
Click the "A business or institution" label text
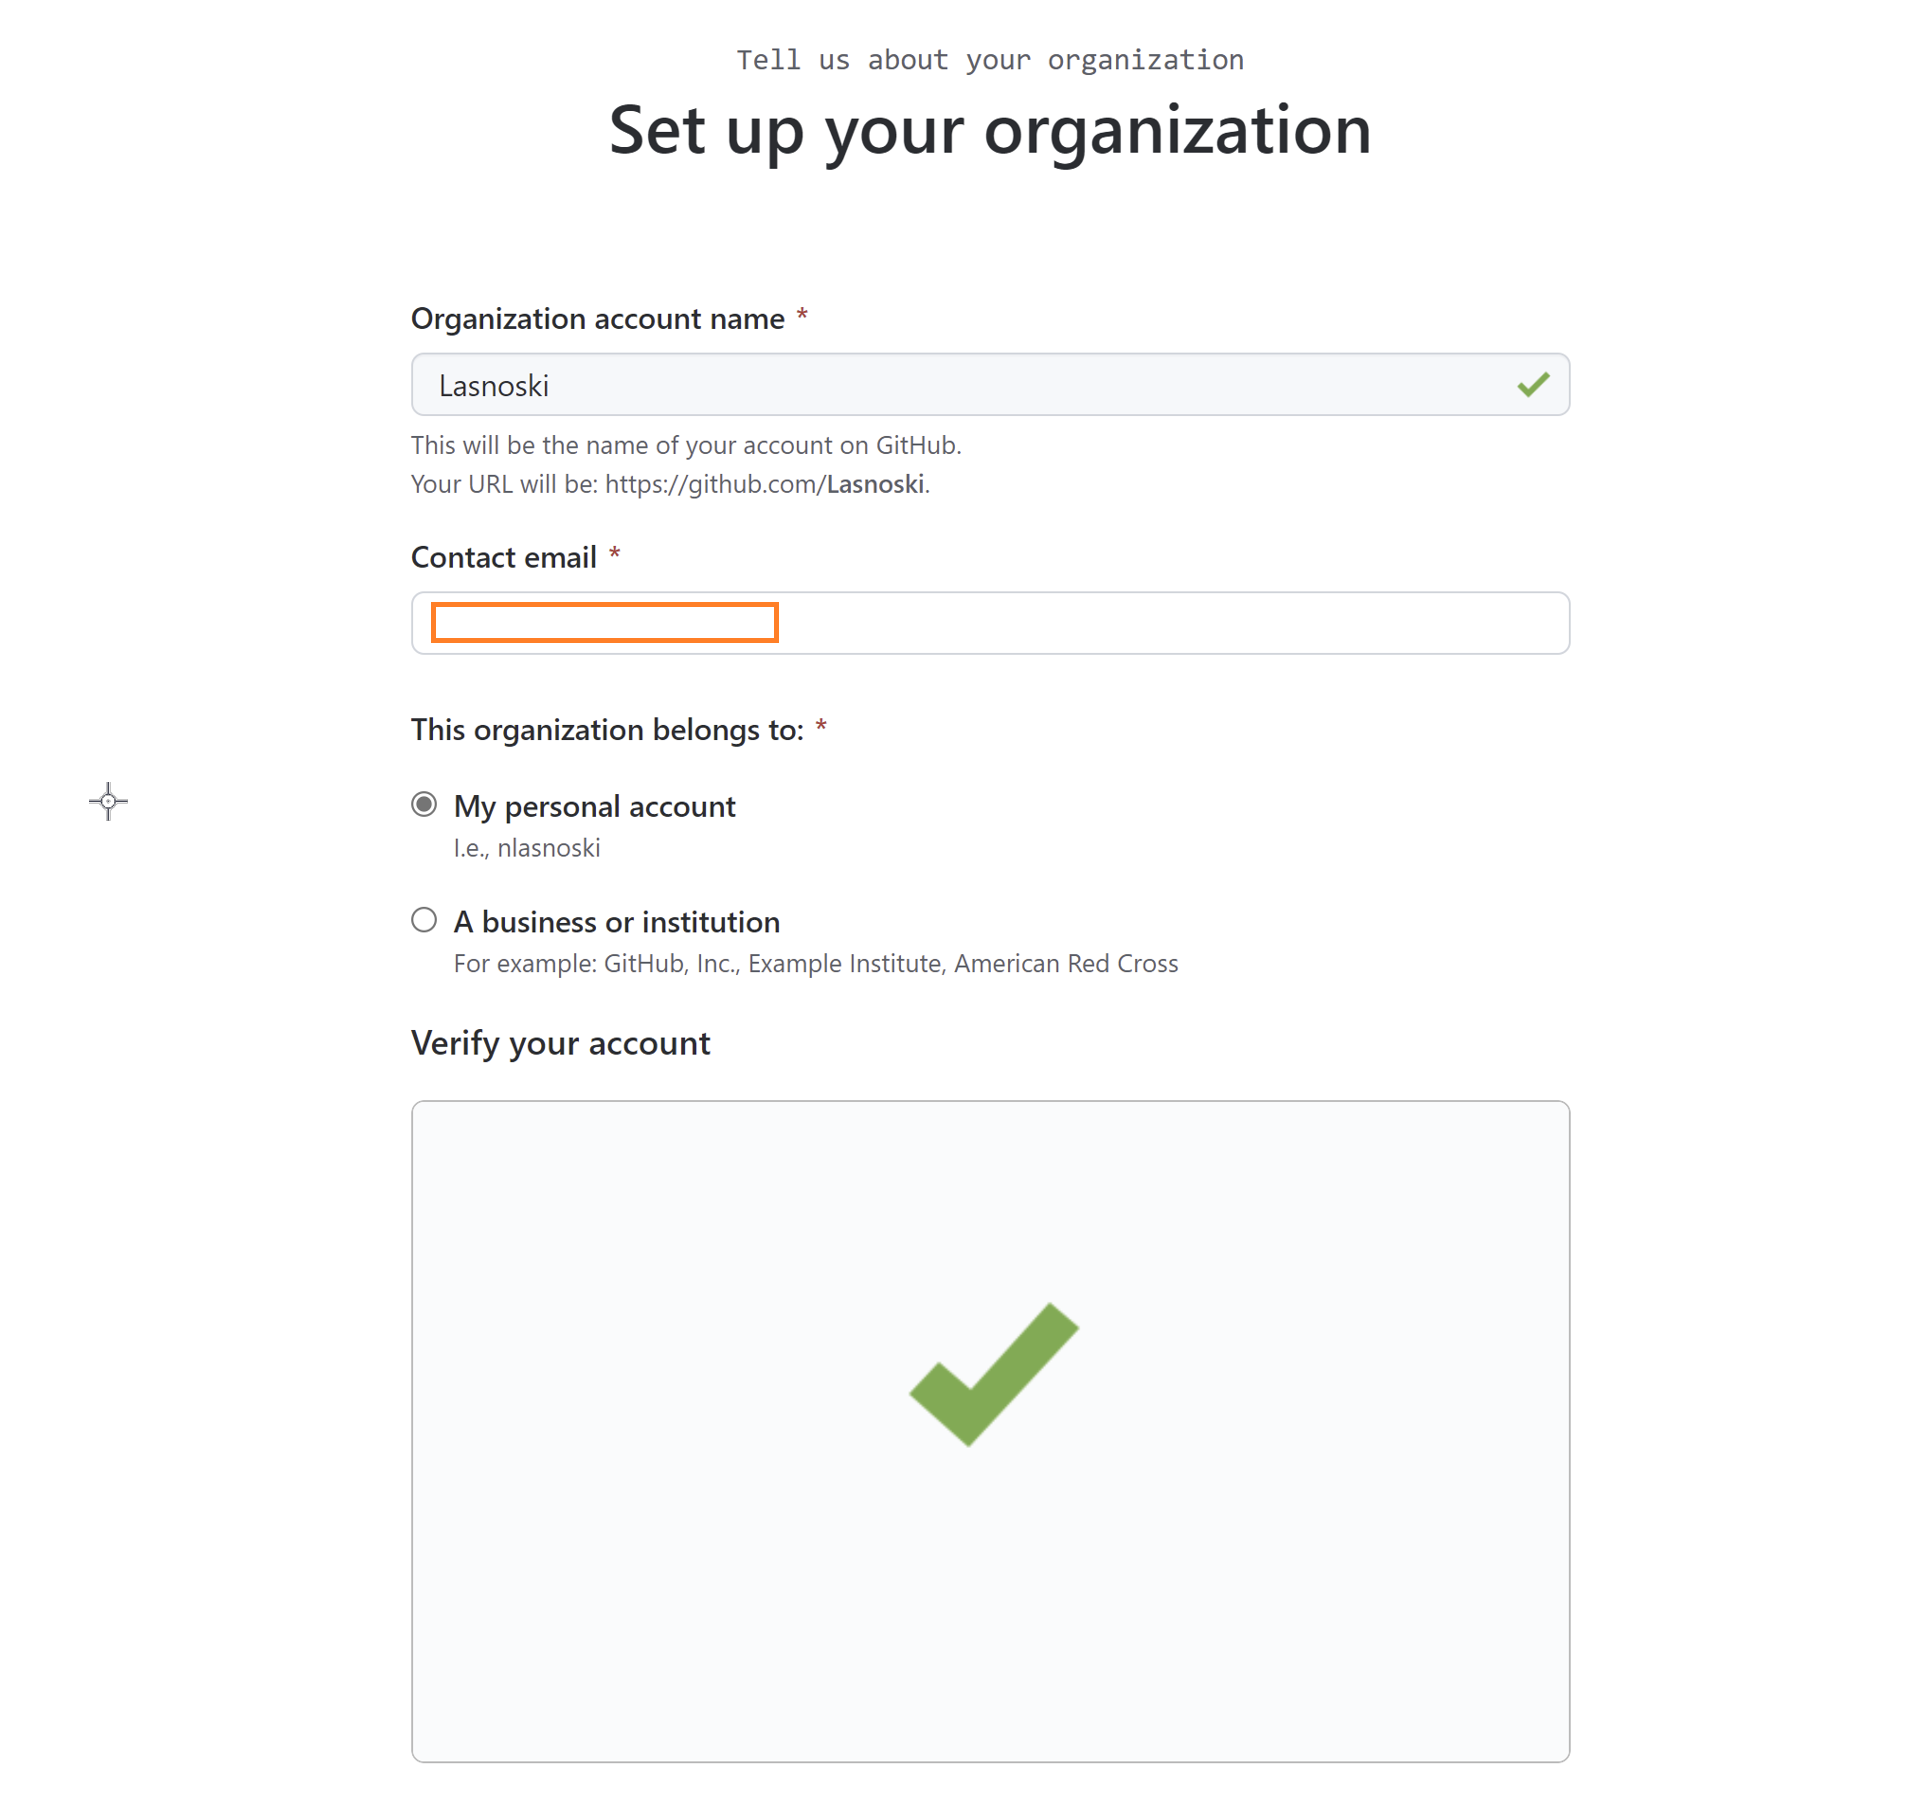[616, 922]
